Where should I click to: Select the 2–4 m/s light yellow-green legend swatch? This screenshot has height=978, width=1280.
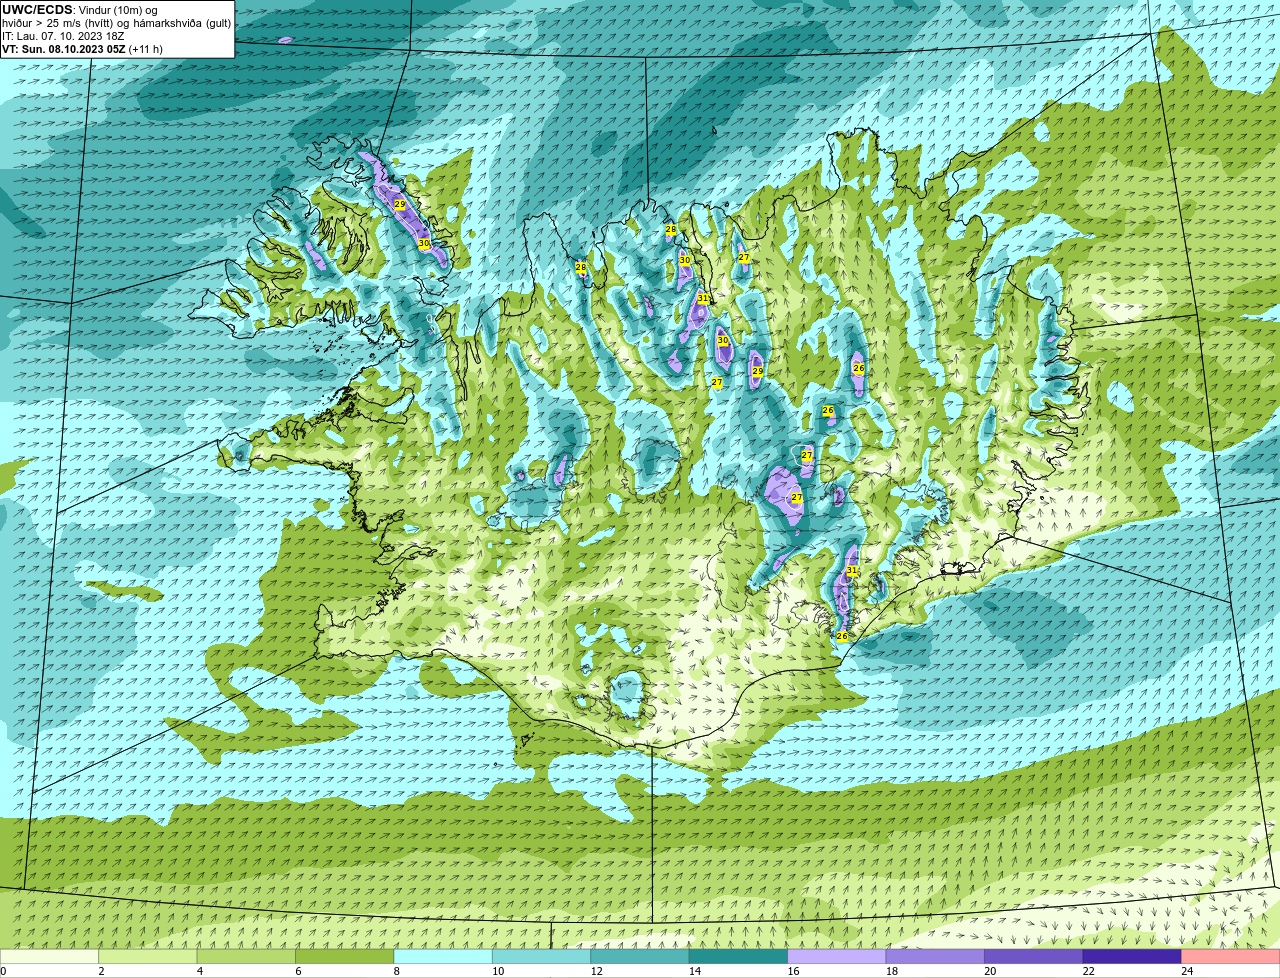[148, 956]
